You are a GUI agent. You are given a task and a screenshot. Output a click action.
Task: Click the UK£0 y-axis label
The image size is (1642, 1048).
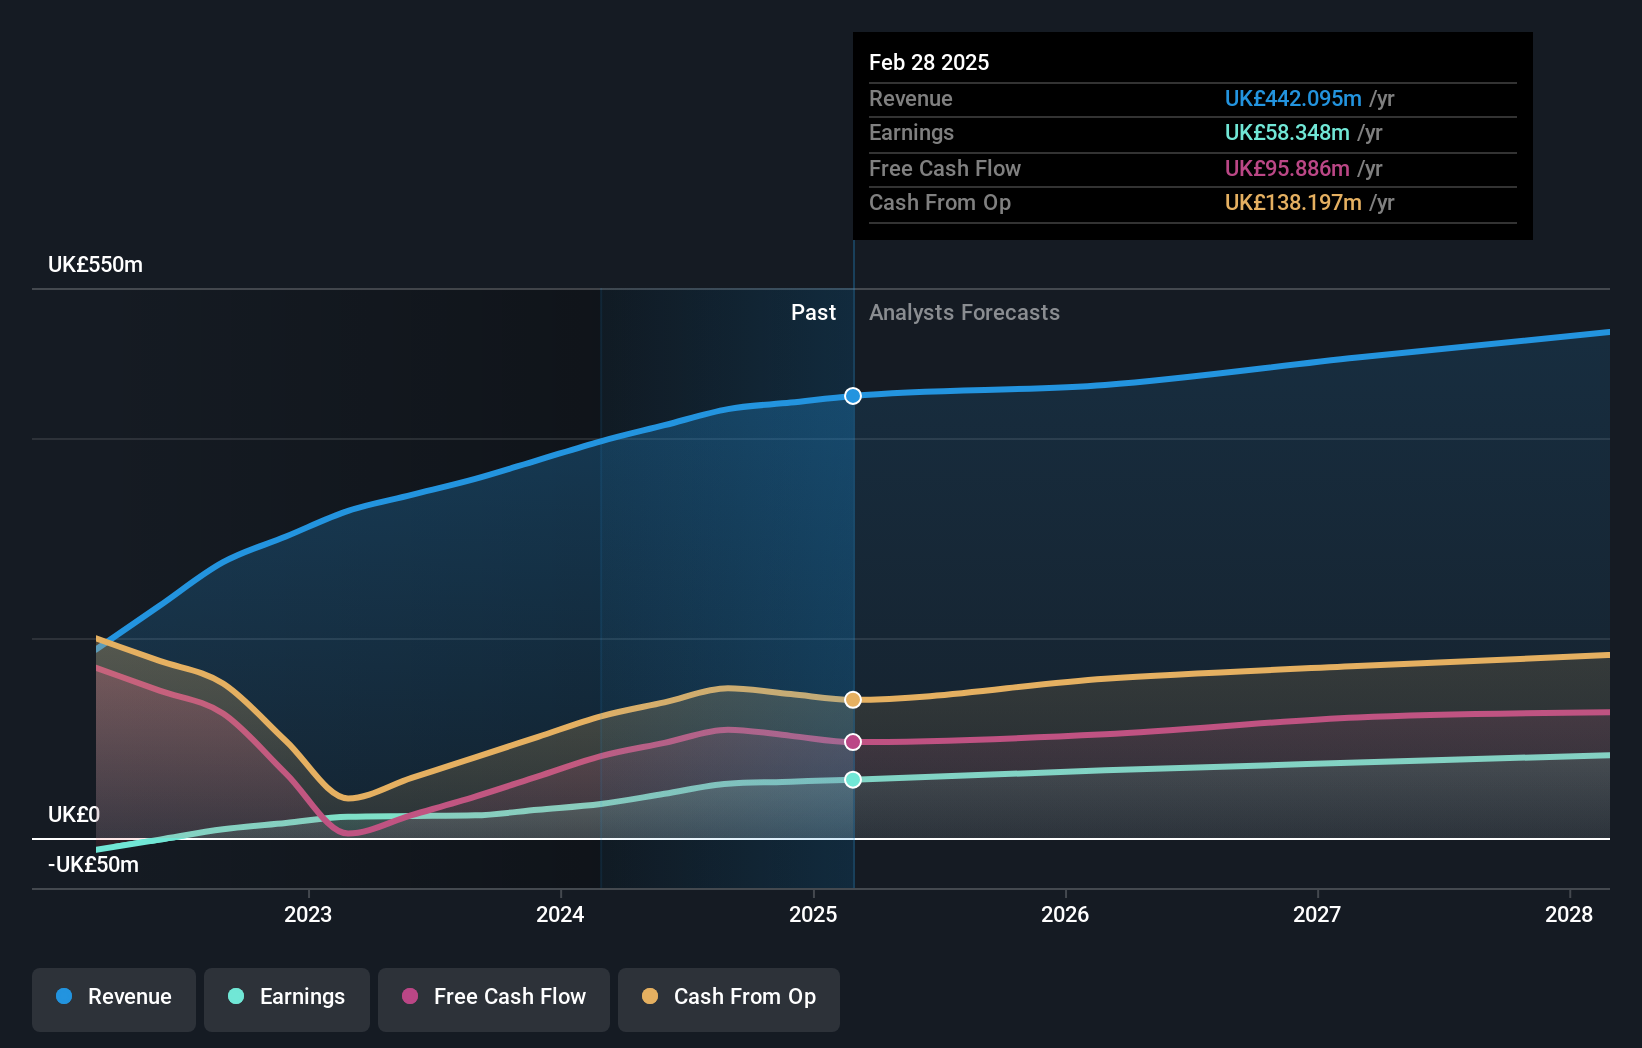click(74, 815)
